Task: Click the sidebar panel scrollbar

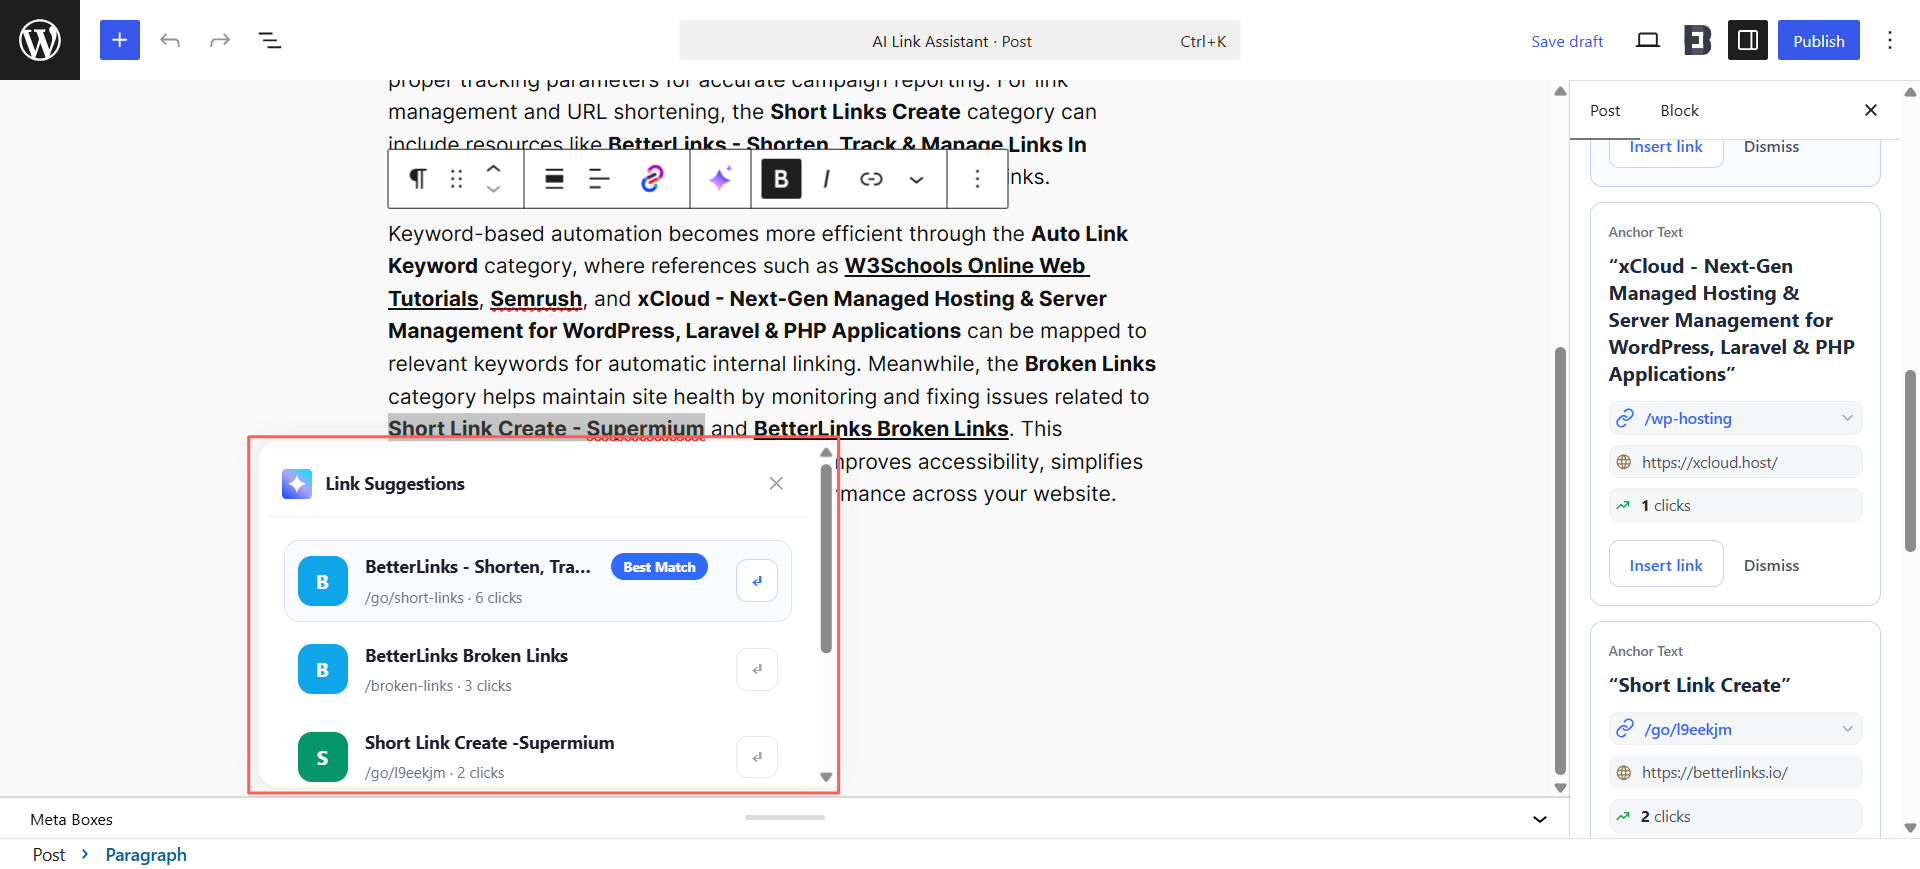Action: point(1910,460)
